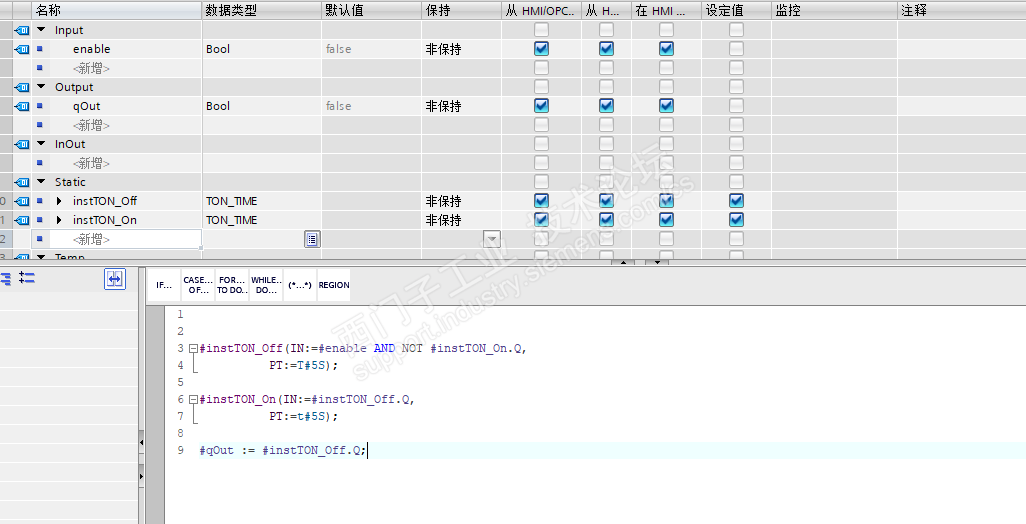Insert a comment block (*...*) snippet

click(x=300, y=285)
